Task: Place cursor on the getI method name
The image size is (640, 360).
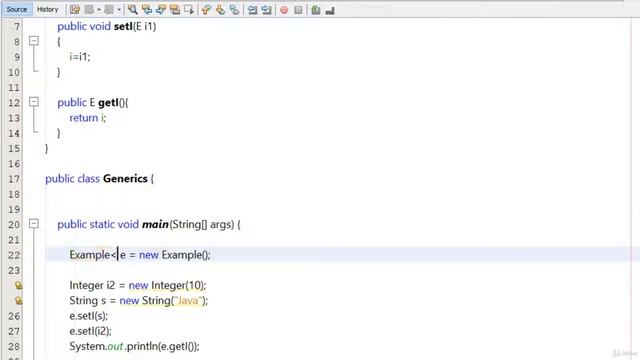Action: pyautogui.click(x=108, y=103)
